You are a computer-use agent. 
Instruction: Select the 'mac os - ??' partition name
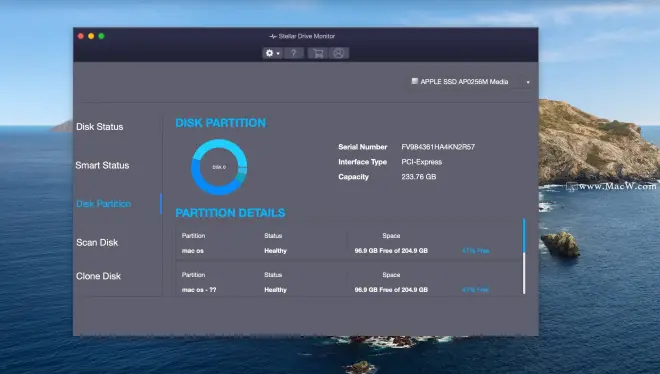coord(199,290)
